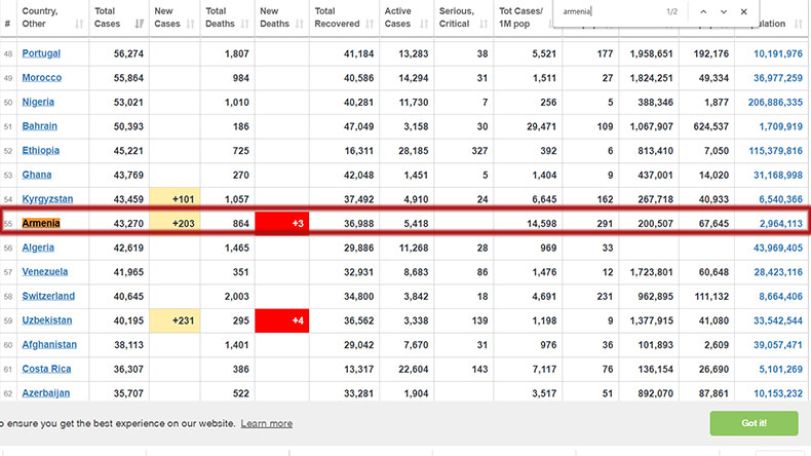Open the Armenia country link
811x456 pixels.
(x=41, y=223)
